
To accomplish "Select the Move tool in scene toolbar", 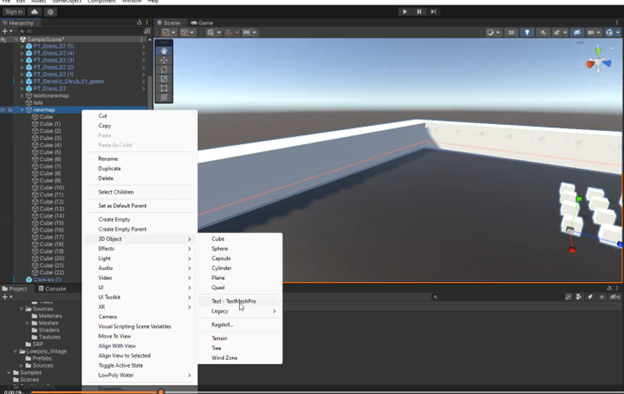I will 164,60.
